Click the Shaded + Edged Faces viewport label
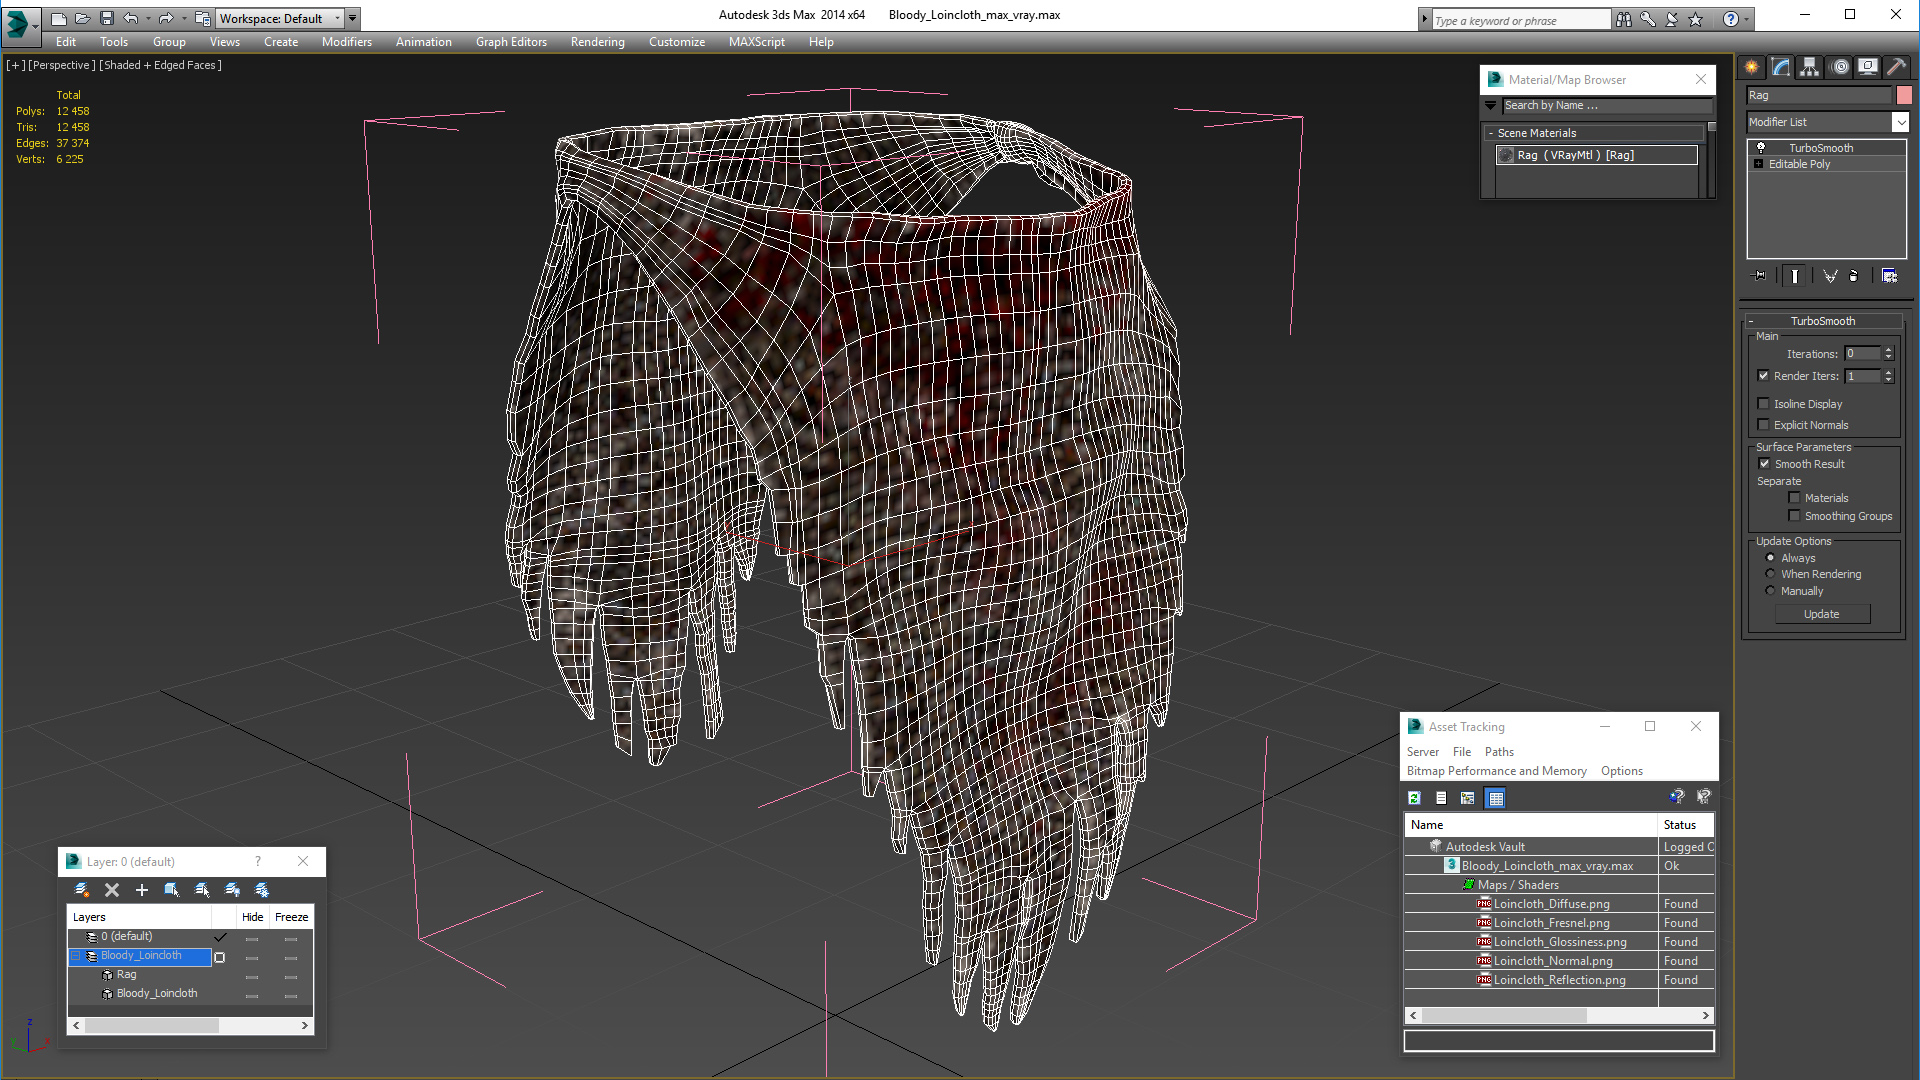Screen dimensions: 1920x1080 (161, 65)
